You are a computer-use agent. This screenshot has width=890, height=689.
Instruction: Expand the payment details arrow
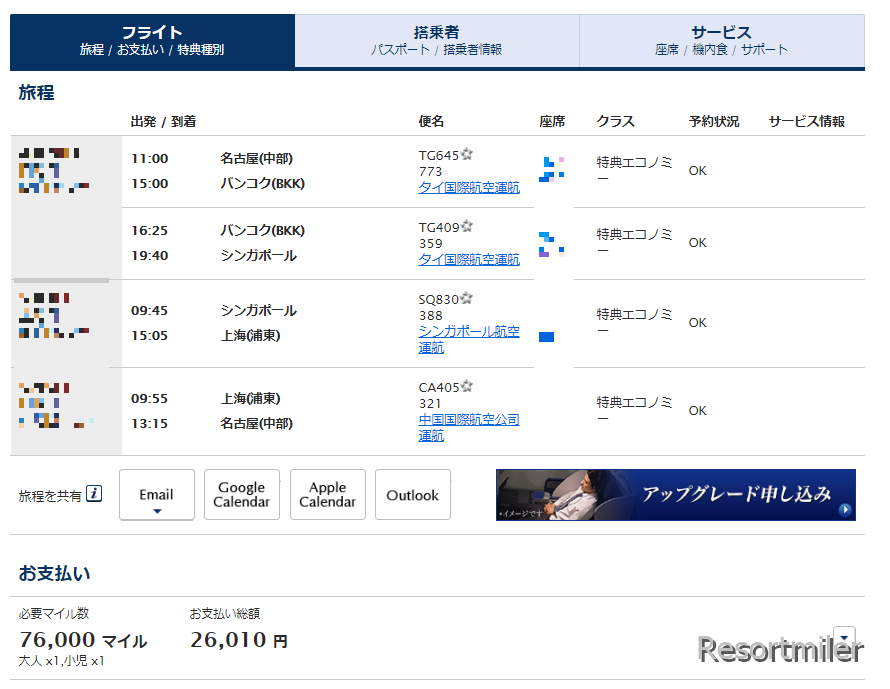(x=844, y=636)
